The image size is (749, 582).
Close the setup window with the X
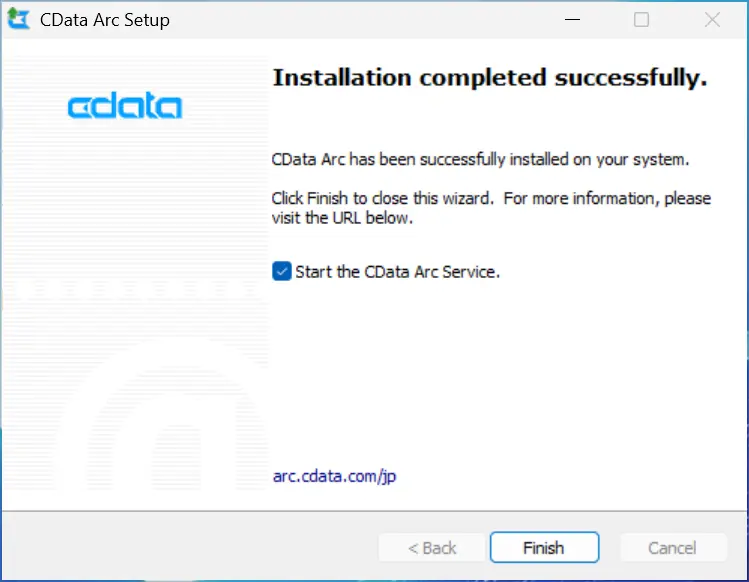pos(712,20)
